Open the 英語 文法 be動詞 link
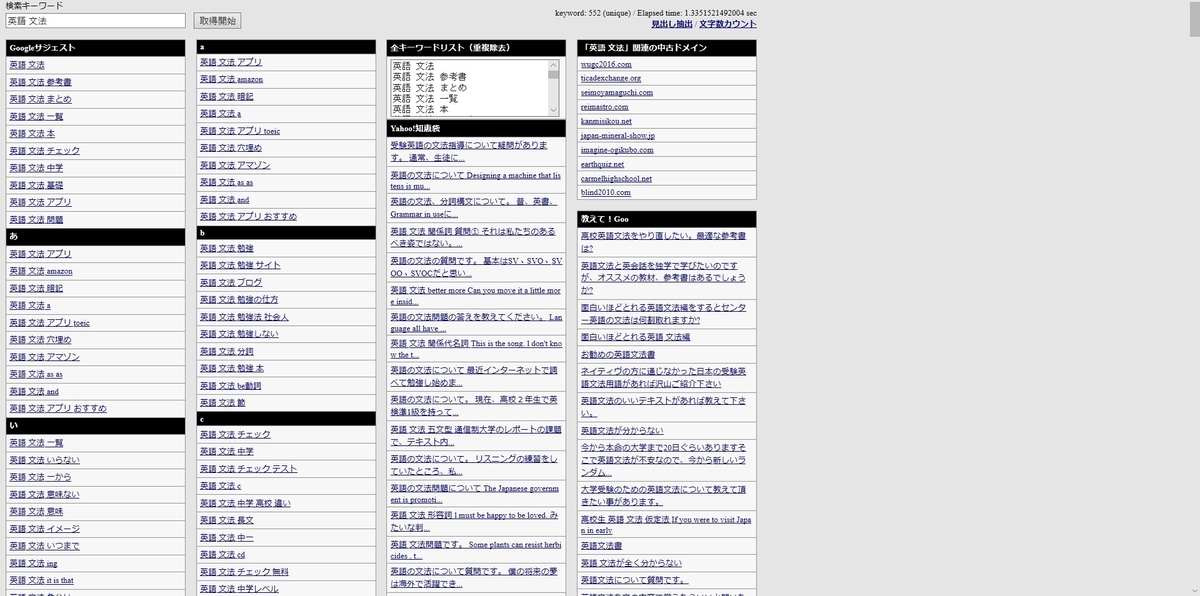1200x596 pixels. (x=230, y=386)
